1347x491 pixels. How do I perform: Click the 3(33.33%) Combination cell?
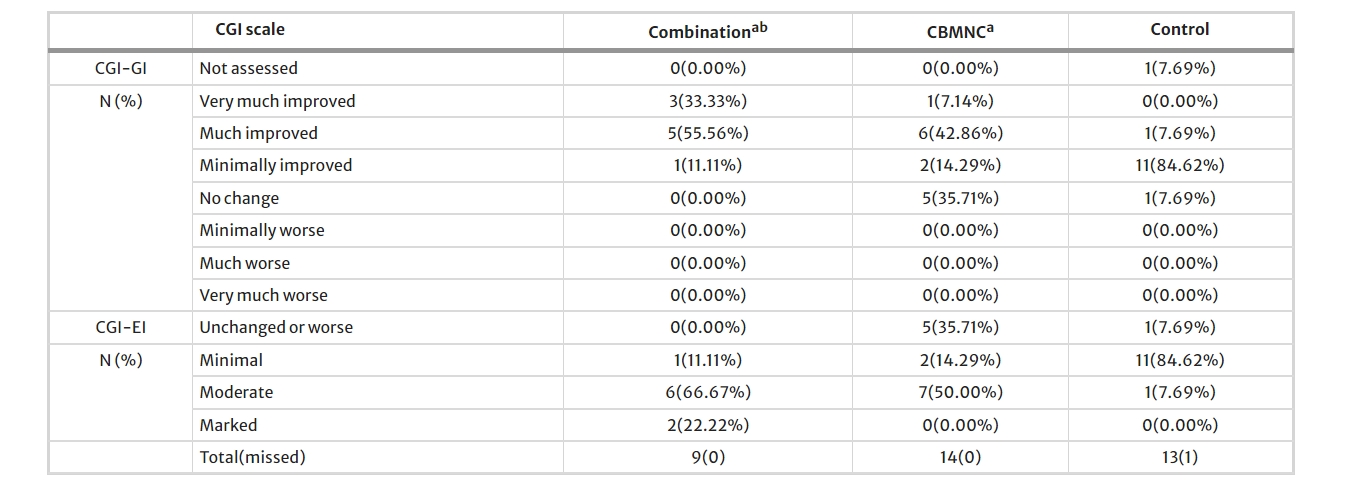click(x=708, y=101)
